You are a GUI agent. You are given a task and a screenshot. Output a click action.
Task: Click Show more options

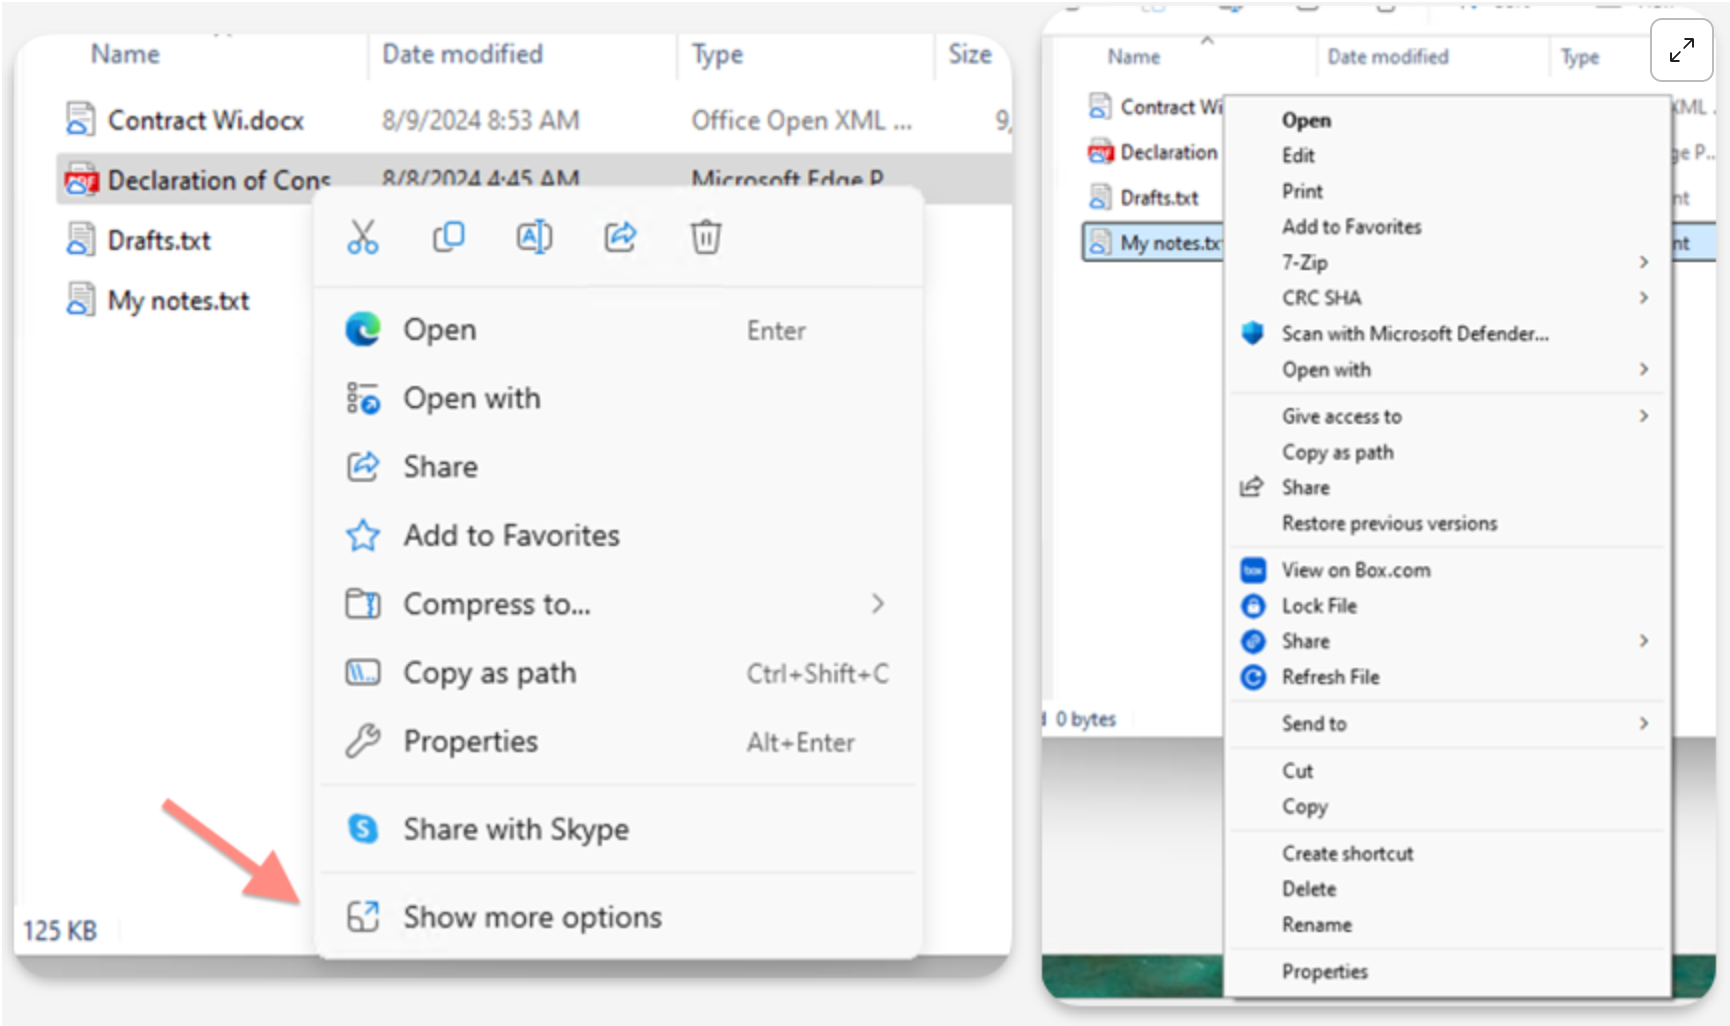[531, 917]
